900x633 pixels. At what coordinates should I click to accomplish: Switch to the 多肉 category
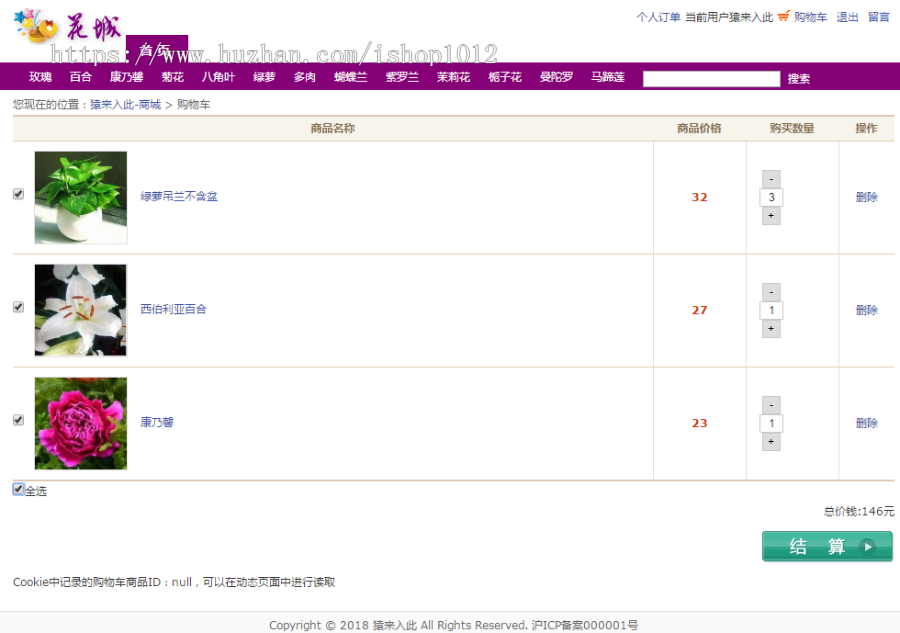pyautogui.click(x=304, y=76)
